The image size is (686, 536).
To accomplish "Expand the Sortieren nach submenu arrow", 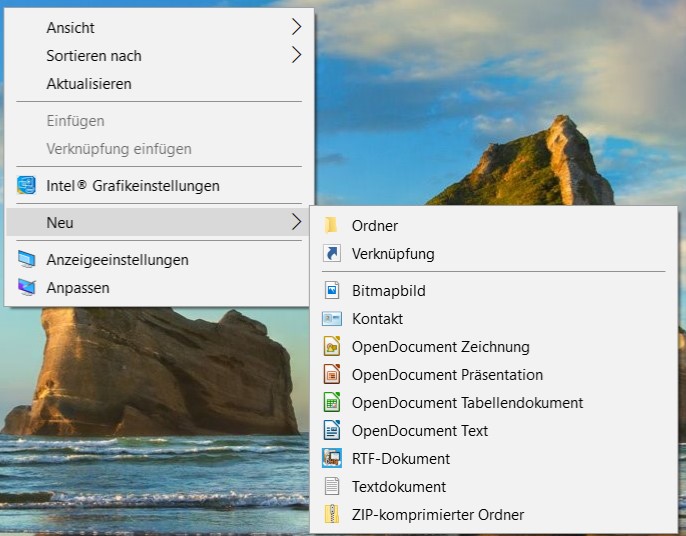I will (297, 55).
